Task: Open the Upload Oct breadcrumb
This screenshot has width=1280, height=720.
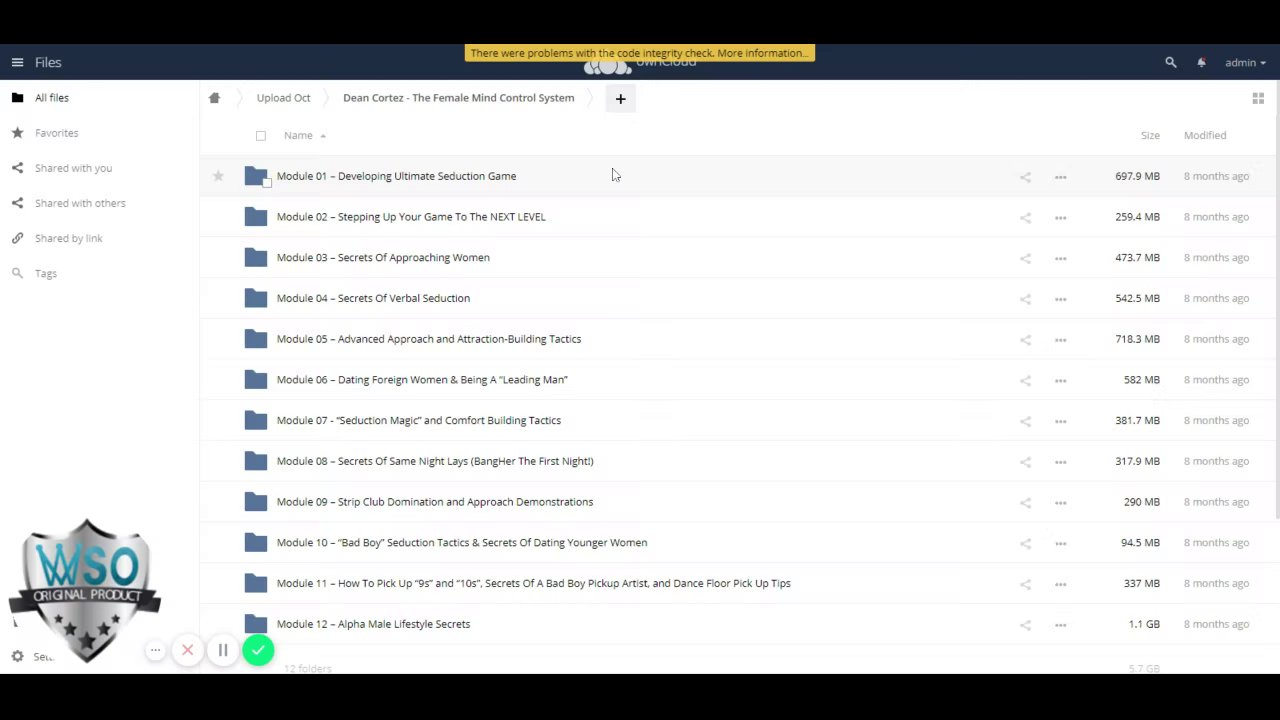Action: point(283,98)
